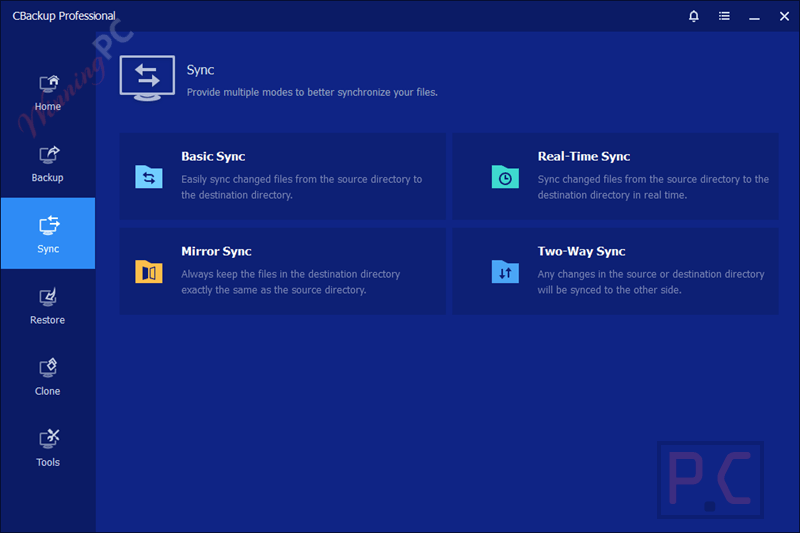Click the CBackup Professional window title
Screen dimensions: 800x533
tap(64, 16)
